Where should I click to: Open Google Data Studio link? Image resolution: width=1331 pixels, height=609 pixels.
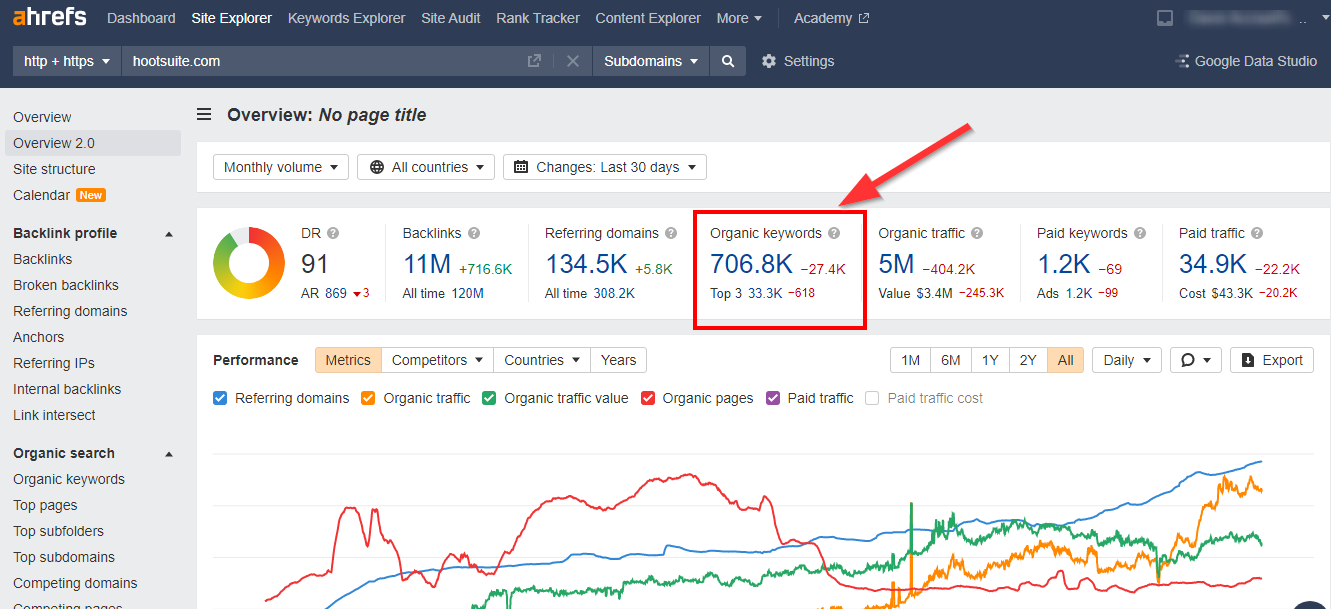1246,61
